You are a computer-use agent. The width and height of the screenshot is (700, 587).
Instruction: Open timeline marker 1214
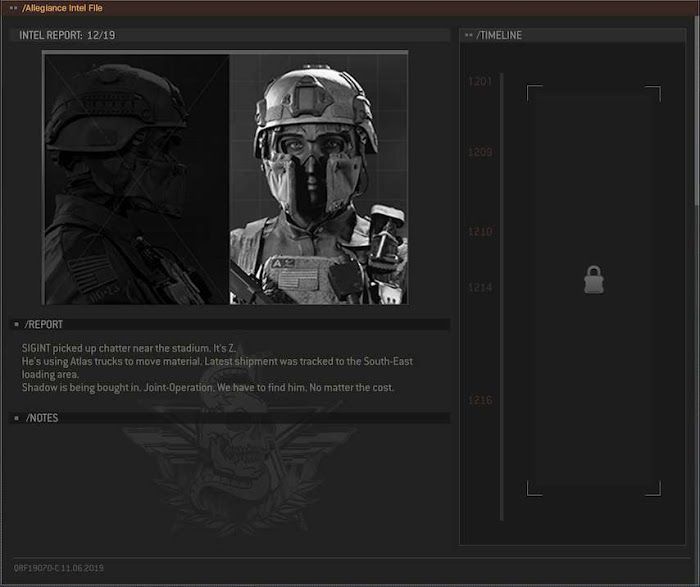[480, 287]
